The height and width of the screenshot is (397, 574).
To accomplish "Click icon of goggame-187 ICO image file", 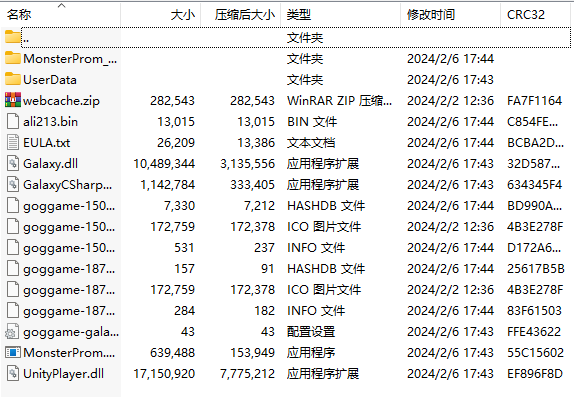I will 12,289.
